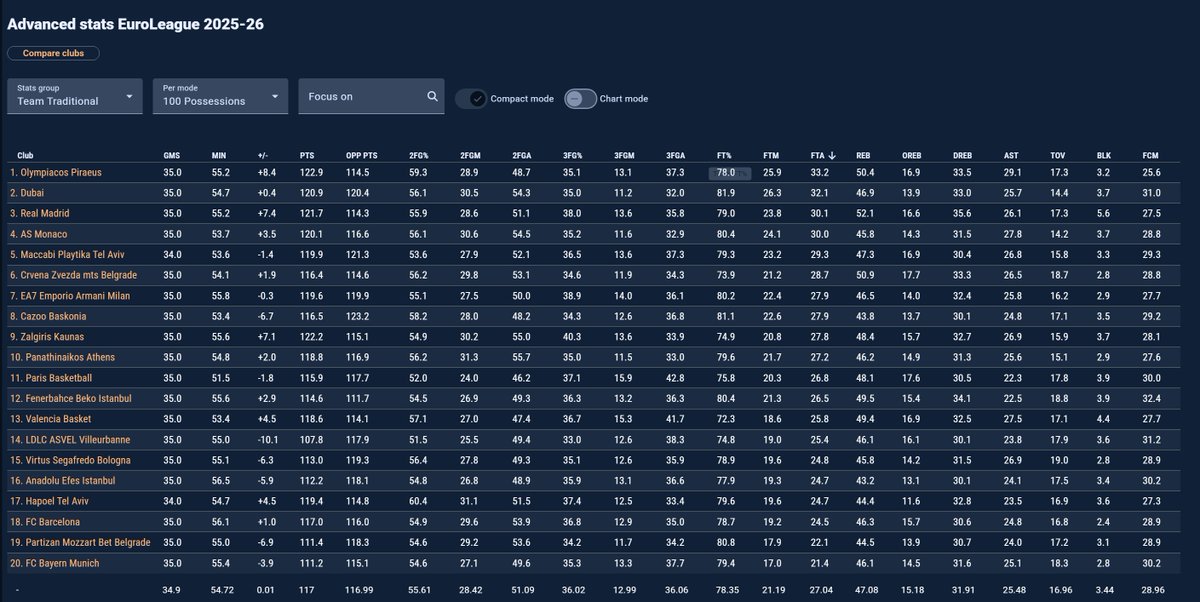1200x602 pixels.
Task: Open the Per mode dropdown
Action: 220,96
